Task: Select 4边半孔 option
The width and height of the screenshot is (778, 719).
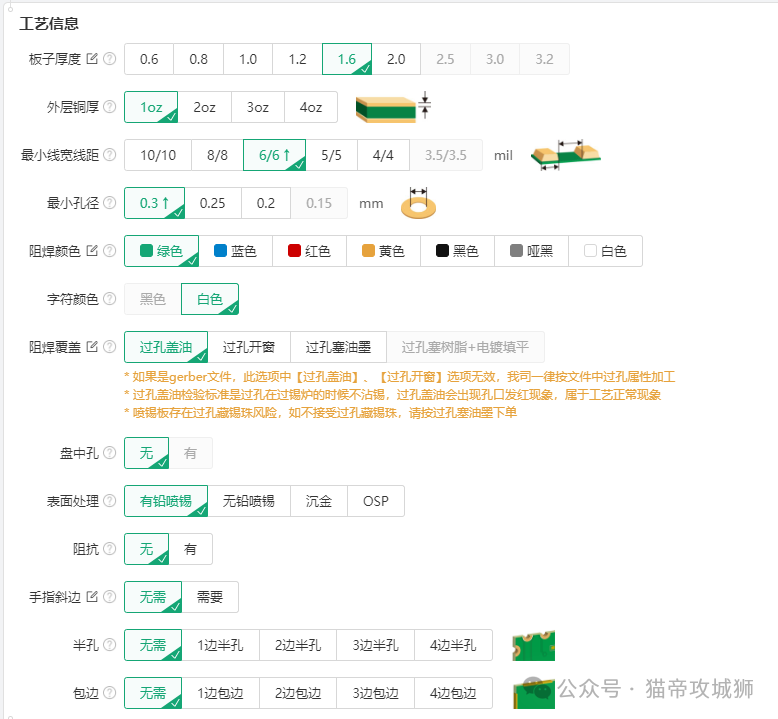Action: [453, 645]
